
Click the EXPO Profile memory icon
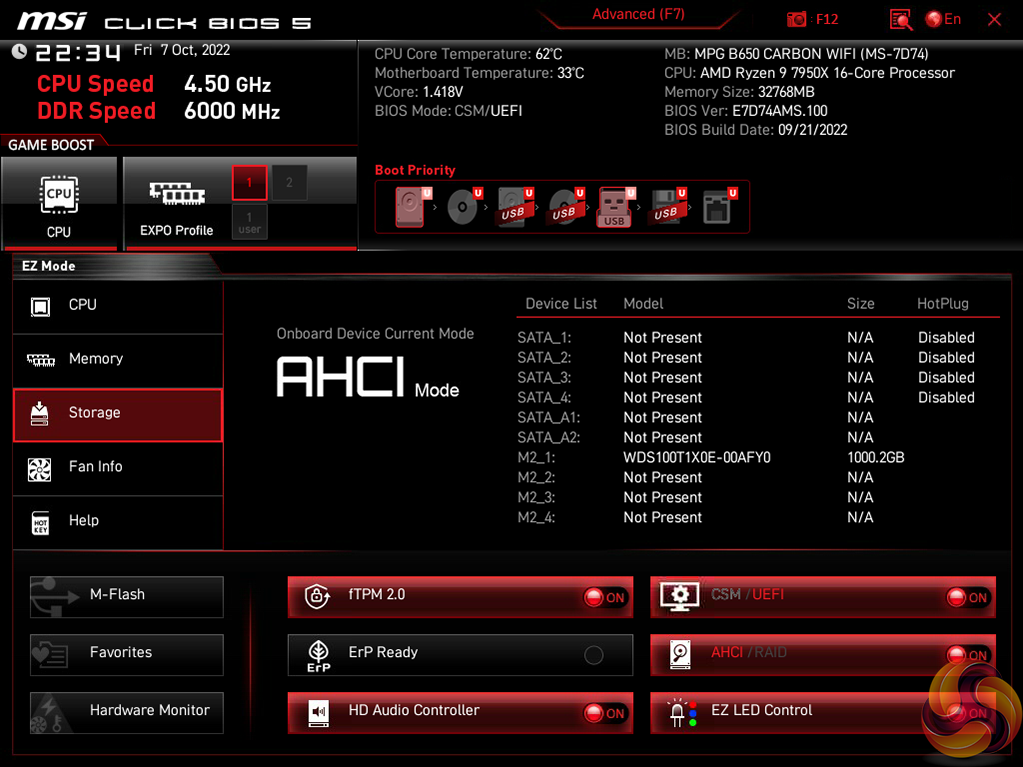pyautogui.click(x=176, y=194)
